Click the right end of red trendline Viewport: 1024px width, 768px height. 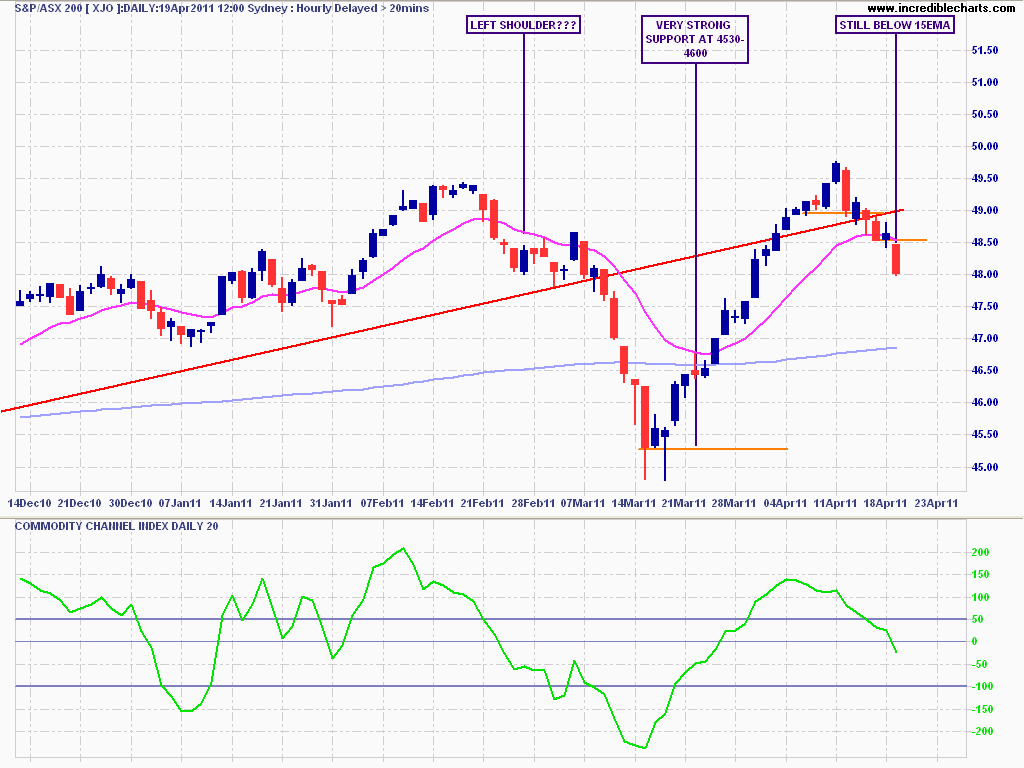pyautogui.click(x=901, y=209)
